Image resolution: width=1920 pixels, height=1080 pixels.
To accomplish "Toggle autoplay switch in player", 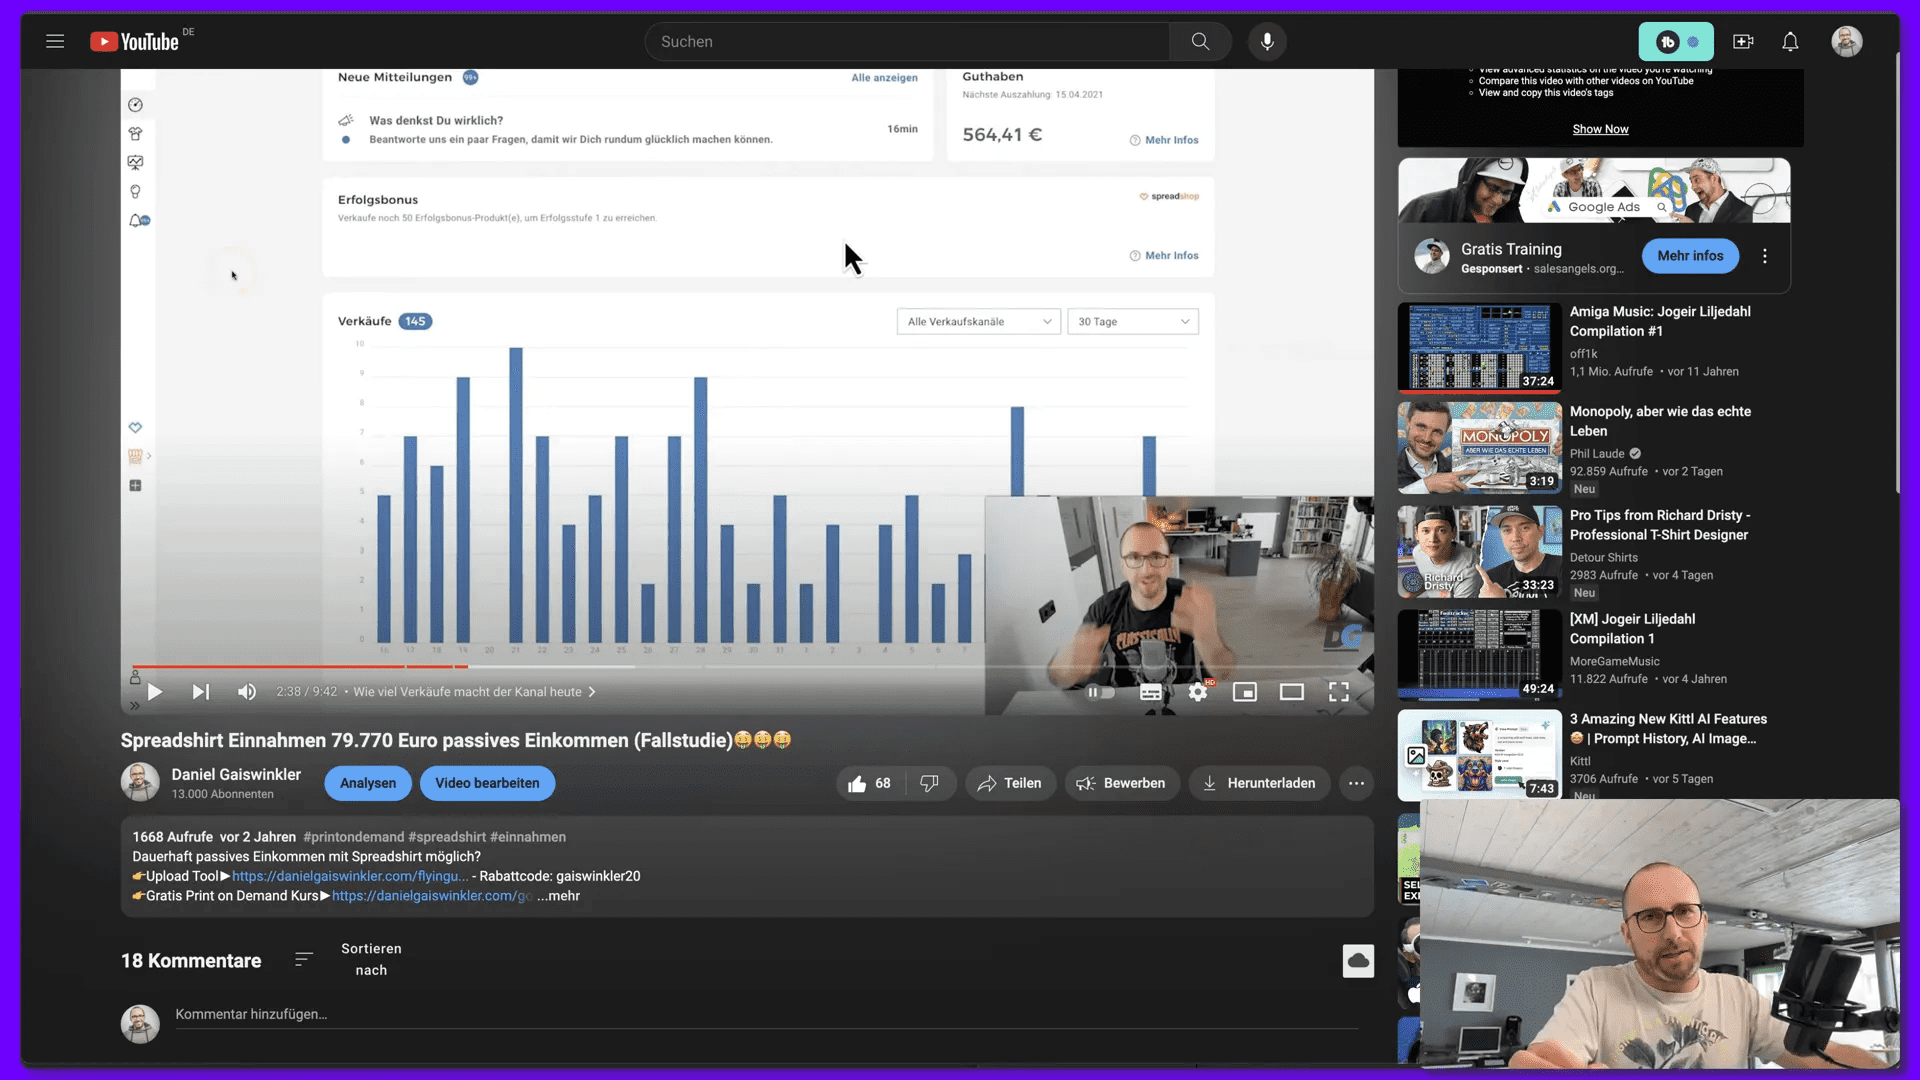I will (x=1101, y=692).
